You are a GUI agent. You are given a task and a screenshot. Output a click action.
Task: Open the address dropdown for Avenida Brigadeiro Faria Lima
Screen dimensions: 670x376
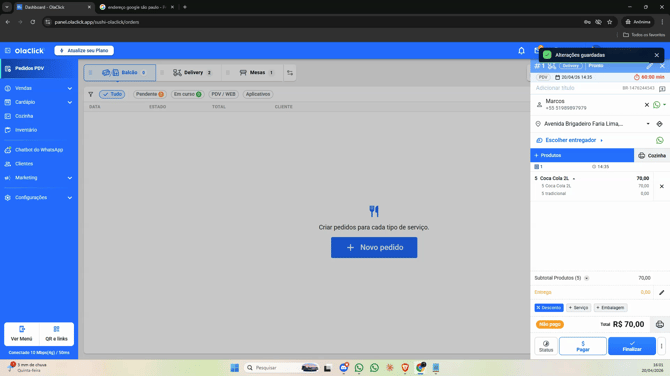pos(648,124)
